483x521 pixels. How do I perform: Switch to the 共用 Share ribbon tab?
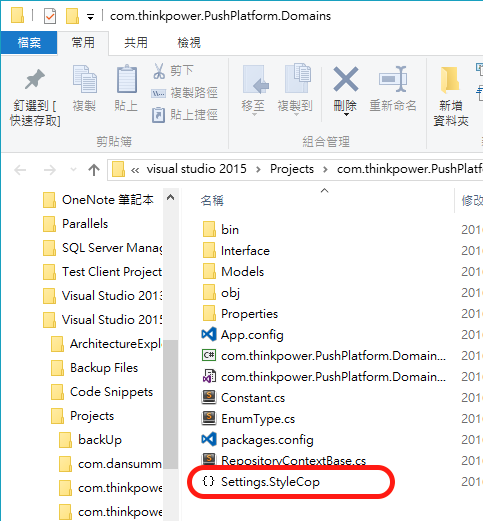(x=136, y=43)
